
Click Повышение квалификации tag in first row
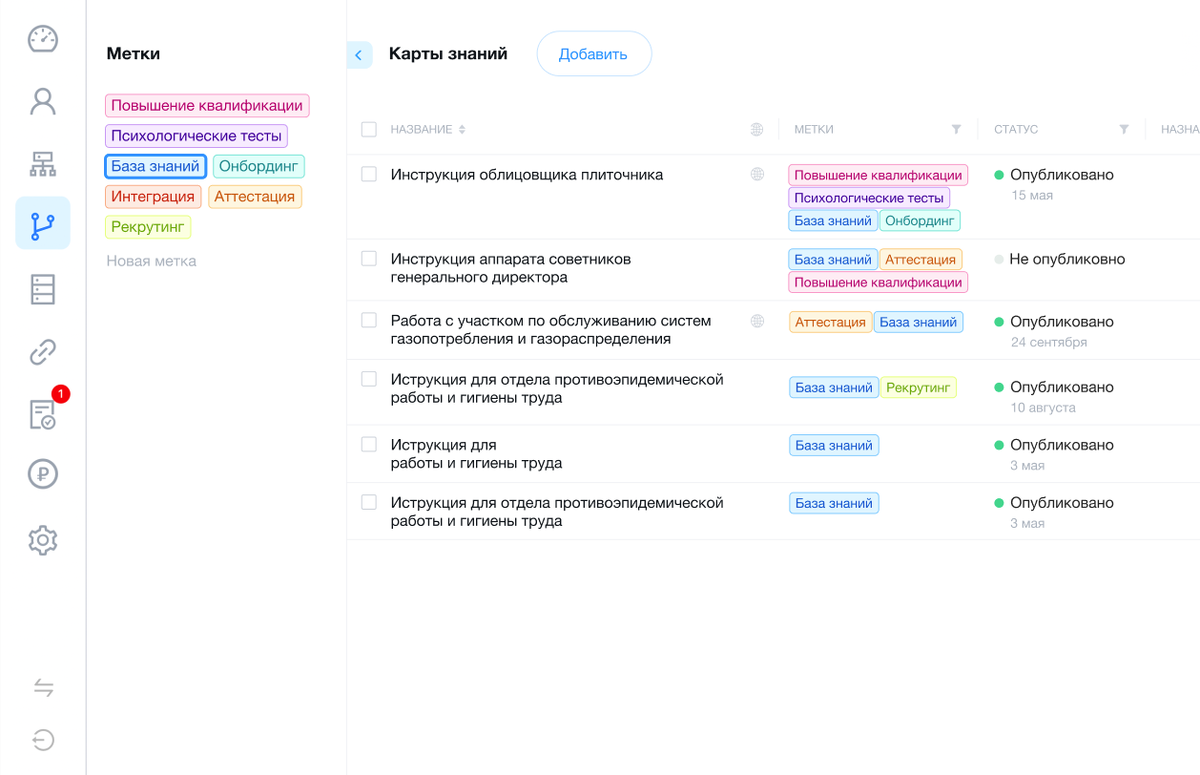878,175
